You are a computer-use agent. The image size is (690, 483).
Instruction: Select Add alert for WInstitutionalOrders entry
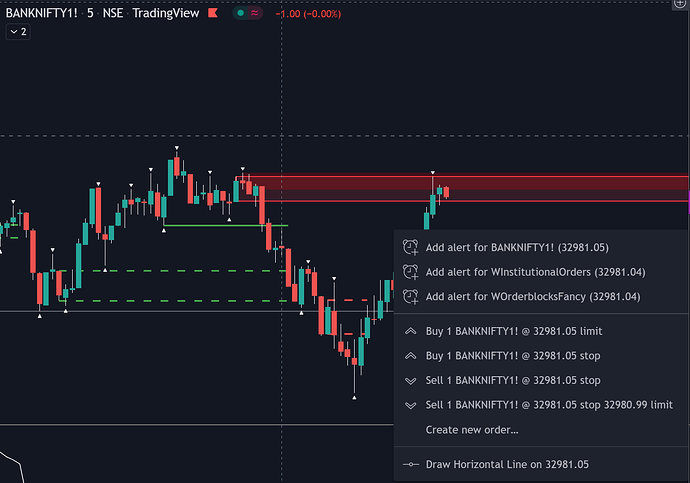pyautogui.click(x=541, y=272)
